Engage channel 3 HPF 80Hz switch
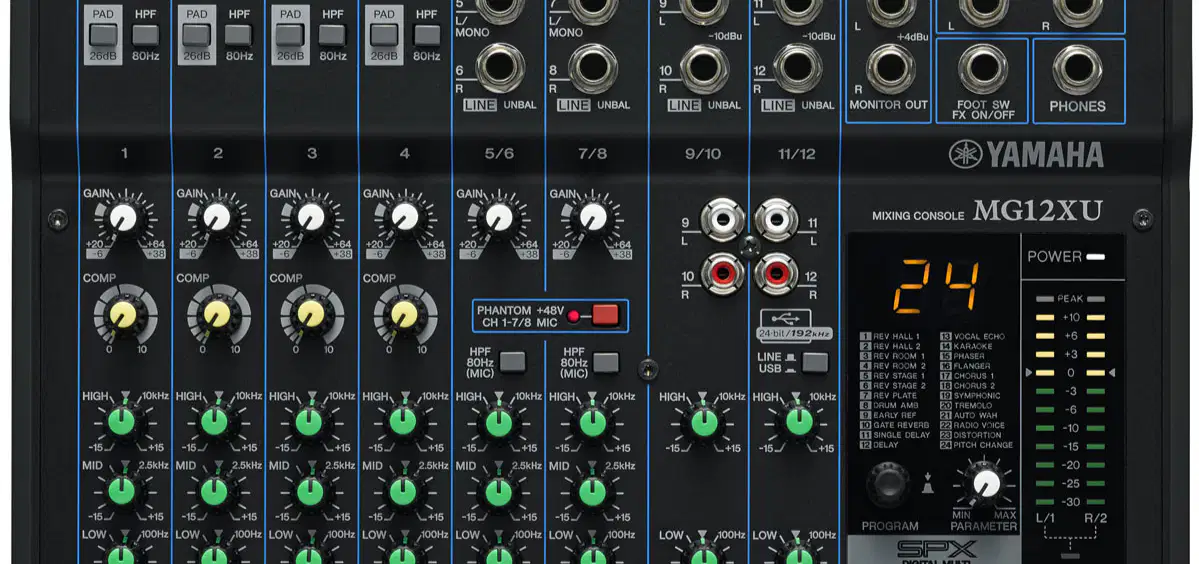The height and width of the screenshot is (564, 1199). 333,35
